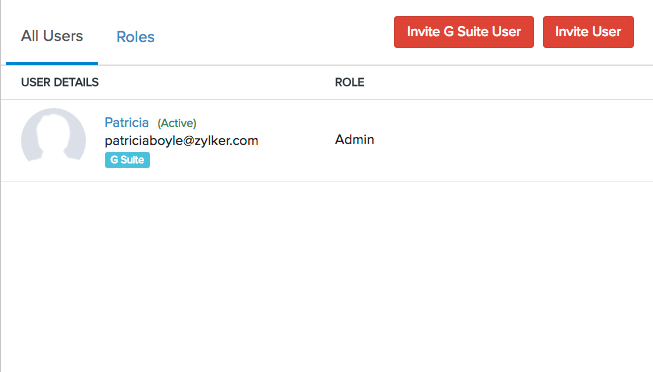Click the (Active) status label
The image size is (653, 372).
177,123
